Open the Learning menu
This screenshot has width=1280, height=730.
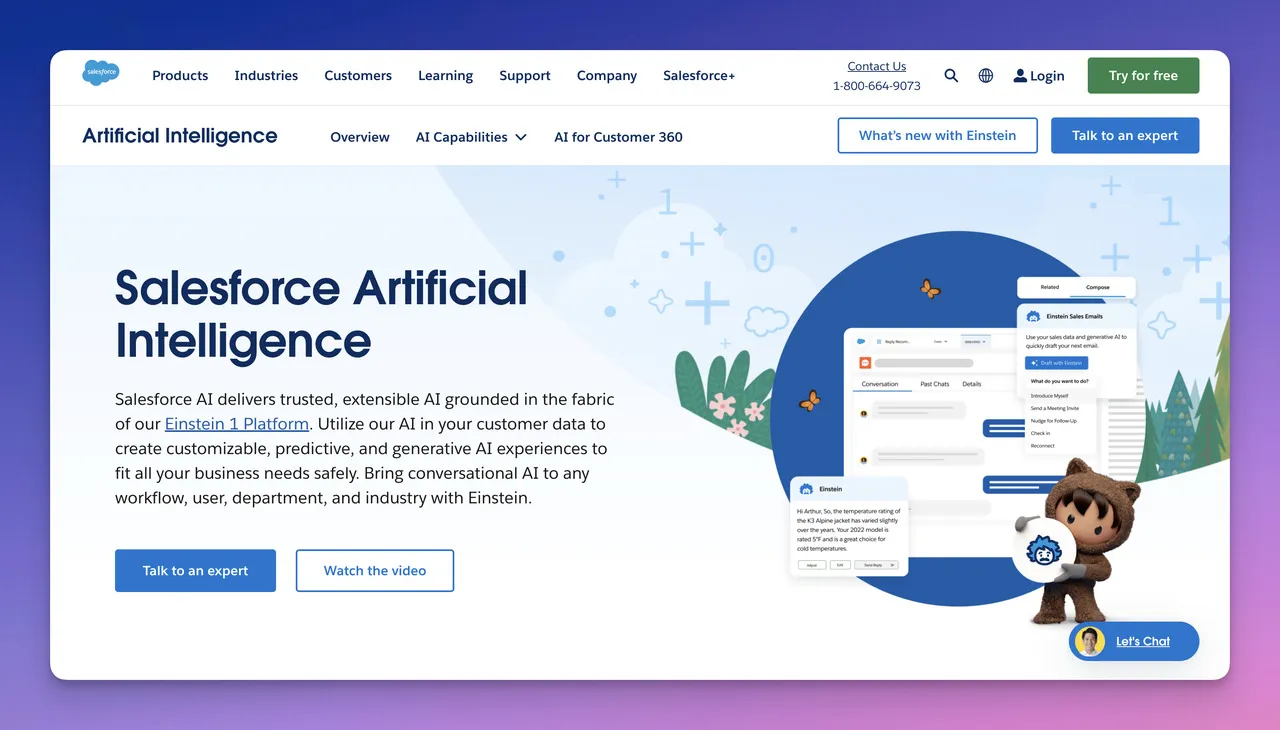point(446,76)
